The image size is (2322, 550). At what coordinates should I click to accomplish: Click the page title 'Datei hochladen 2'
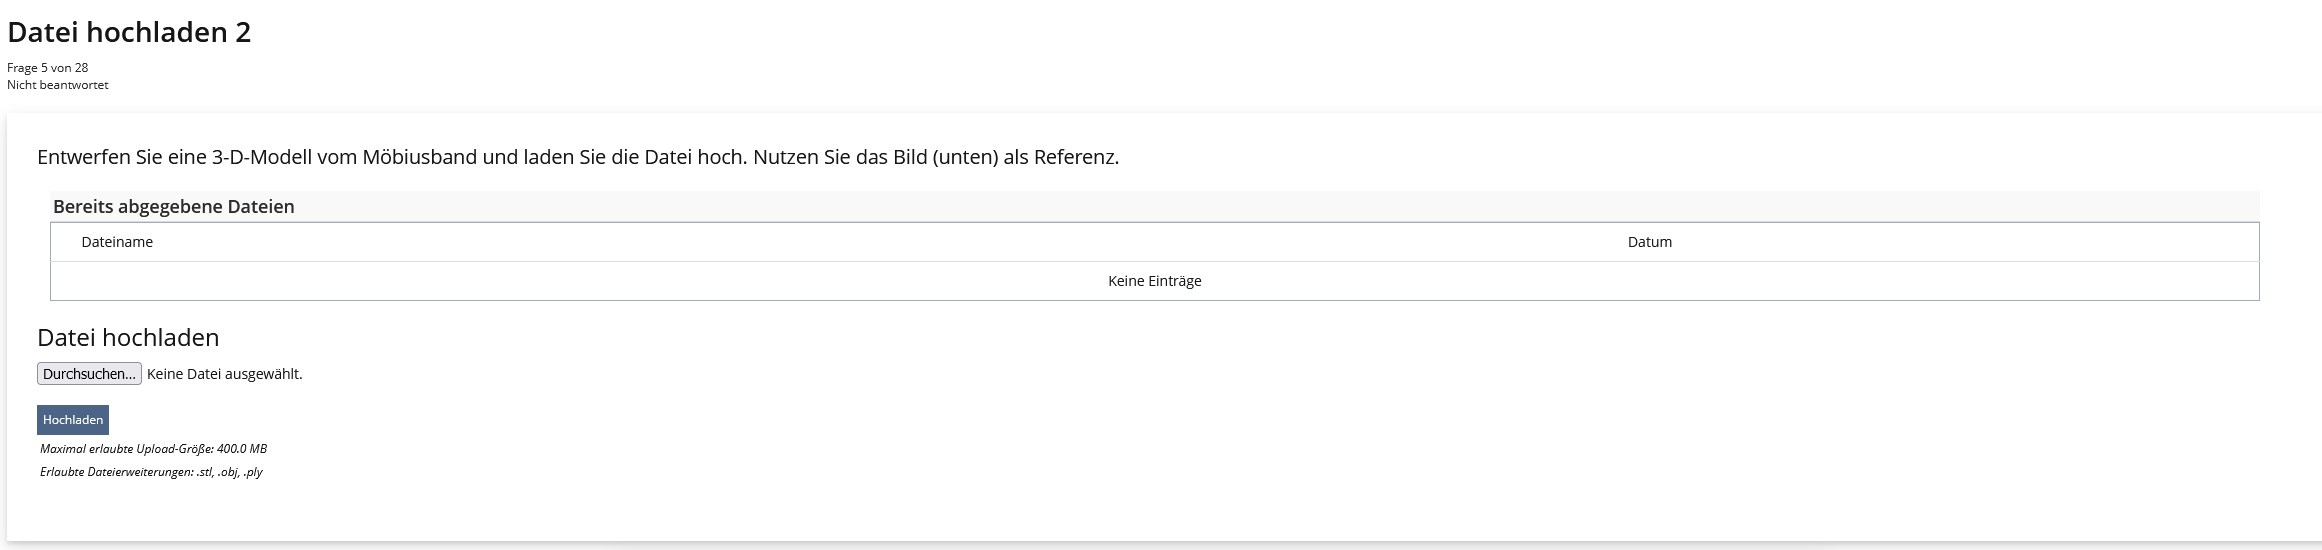(129, 33)
